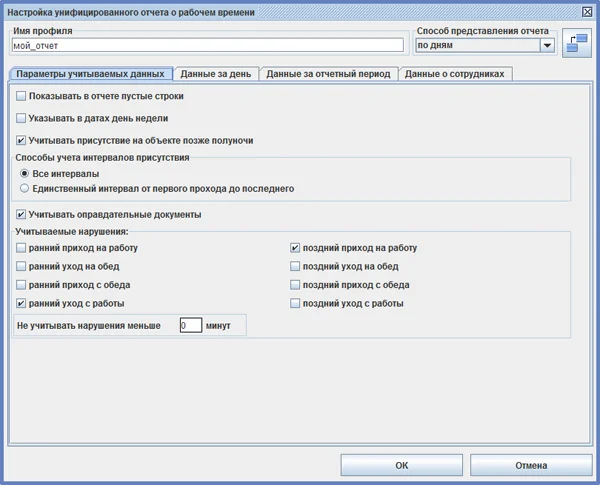Choose 'Единственный интервал от первого прохода до последнего'

pyautogui.click(x=25, y=188)
